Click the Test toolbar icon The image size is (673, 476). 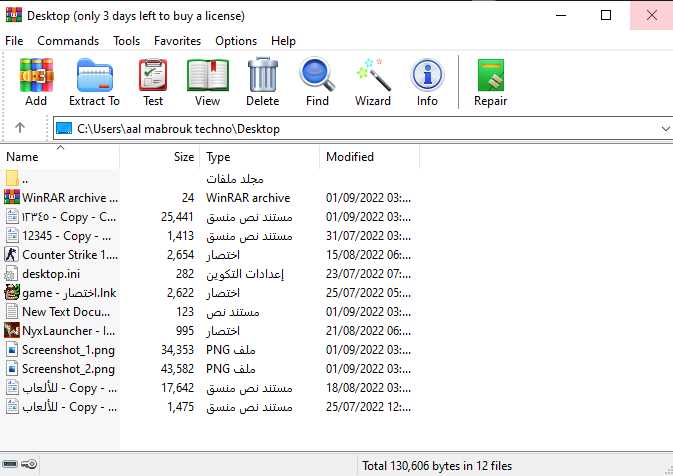click(x=153, y=75)
